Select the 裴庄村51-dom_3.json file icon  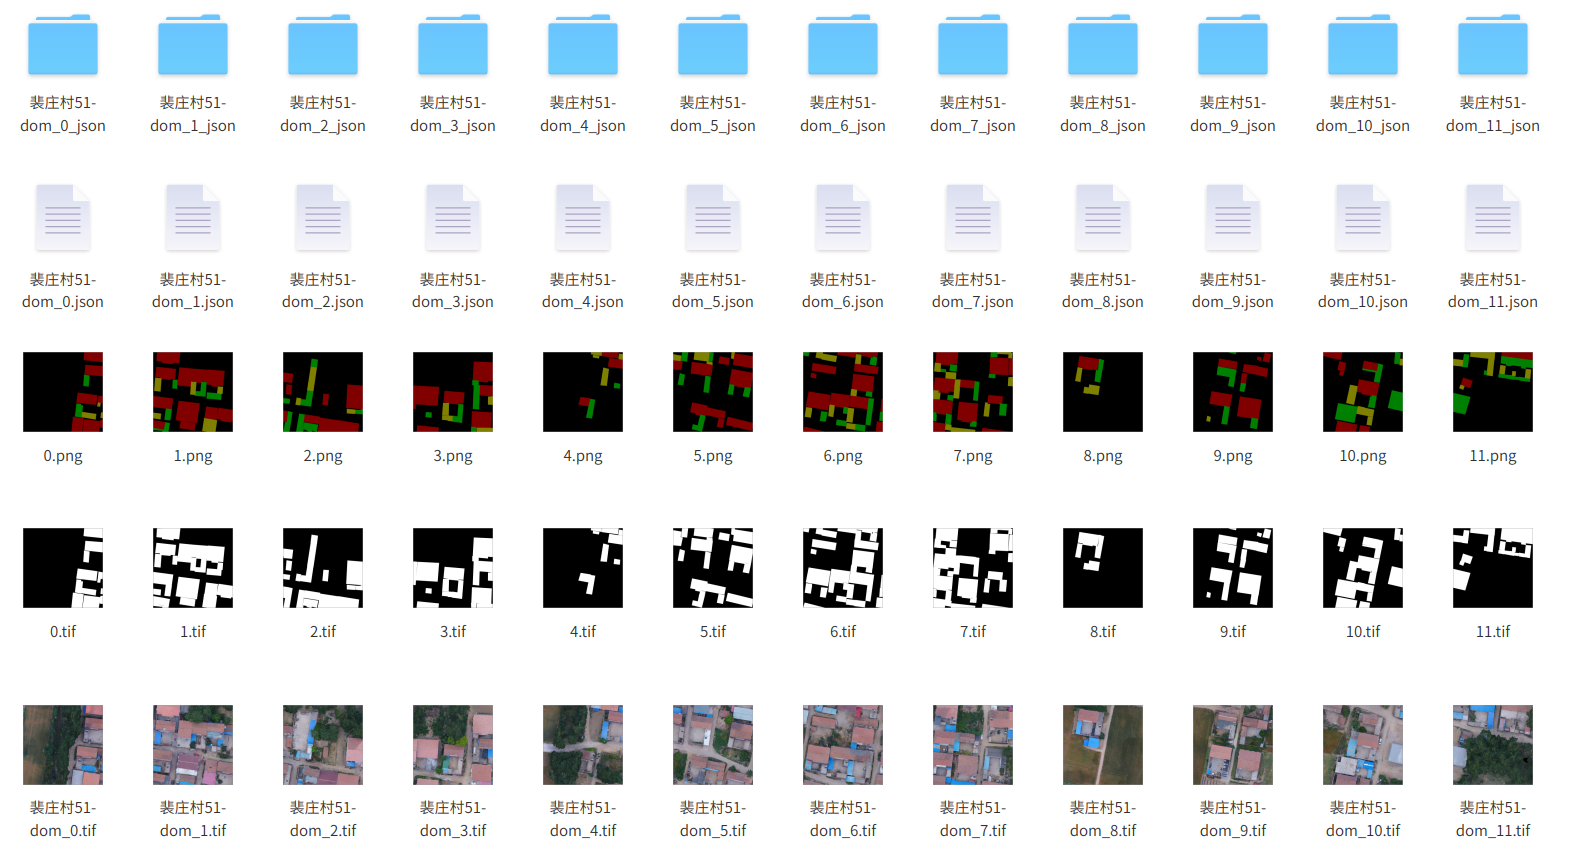point(453,217)
